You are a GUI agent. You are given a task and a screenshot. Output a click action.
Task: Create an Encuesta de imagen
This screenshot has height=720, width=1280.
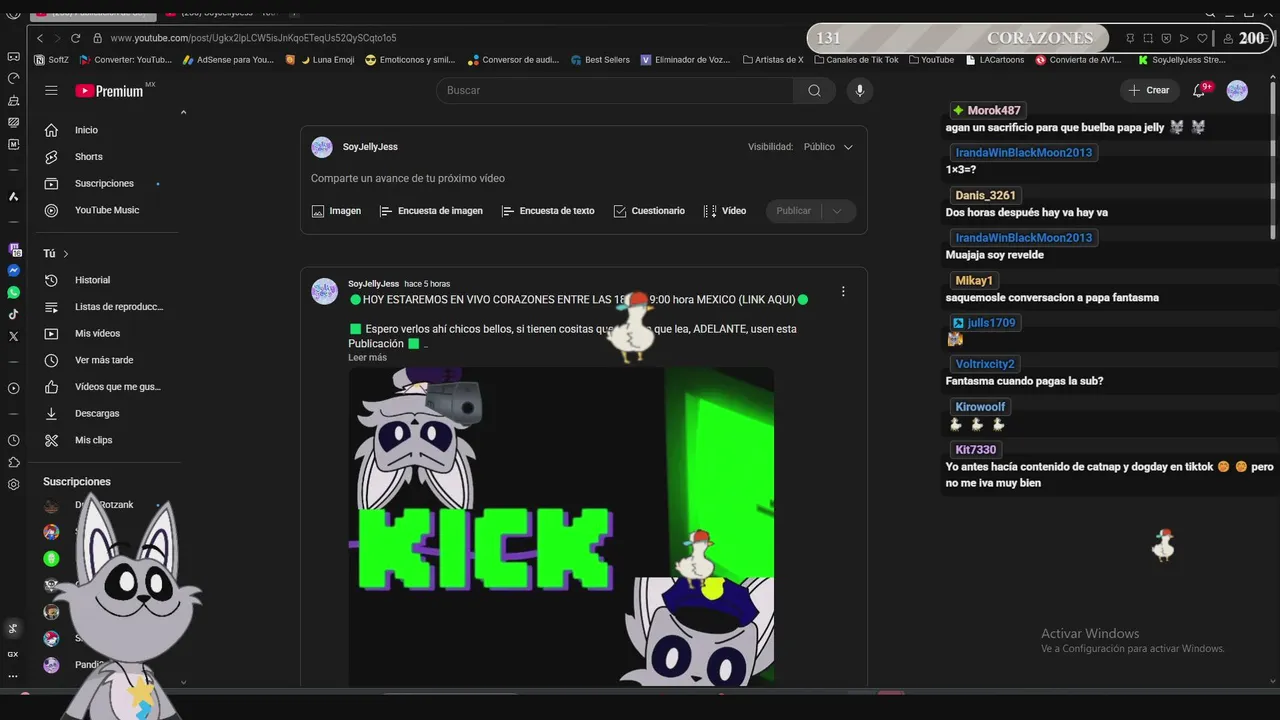pyautogui.click(x=431, y=211)
